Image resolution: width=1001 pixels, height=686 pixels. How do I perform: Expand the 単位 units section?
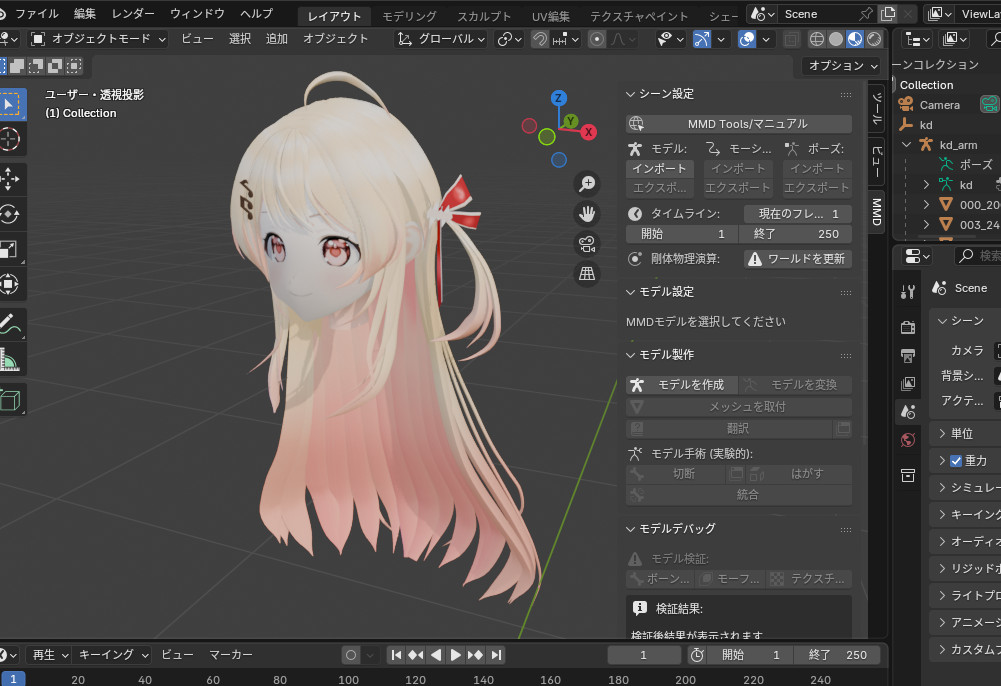coord(942,434)
